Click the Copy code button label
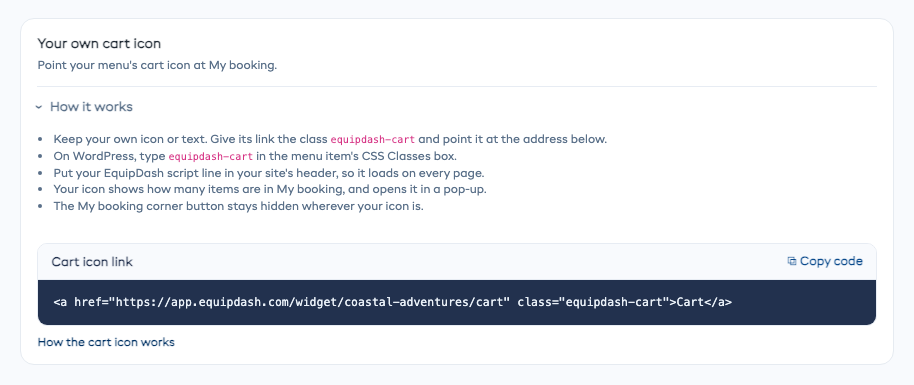The height and width of the screenshot is (385, 914). point(831,261)
